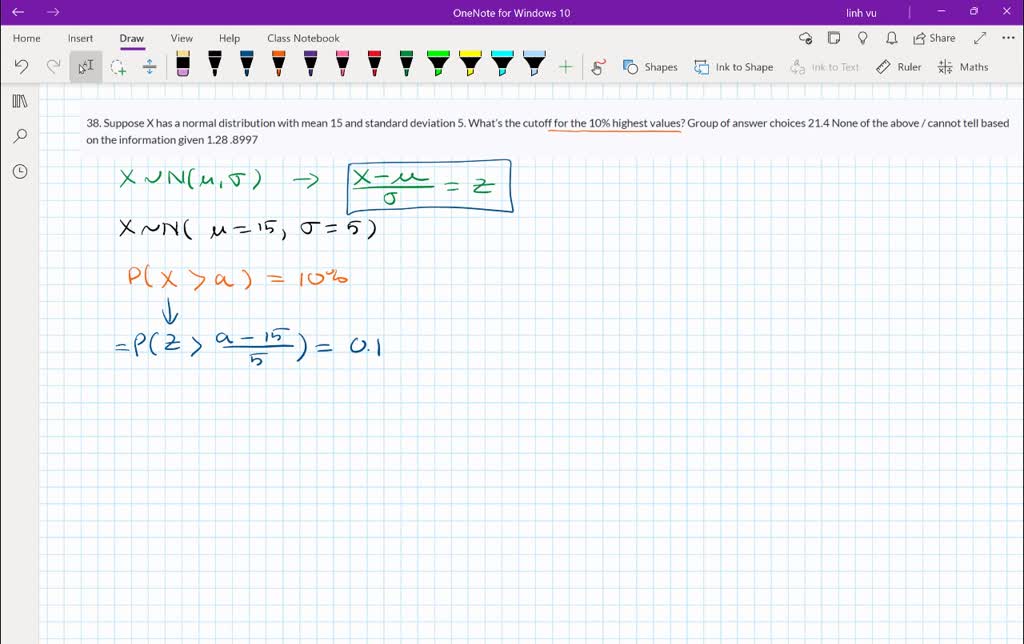
Task: Click the notification bell
Action: point(891,37)
